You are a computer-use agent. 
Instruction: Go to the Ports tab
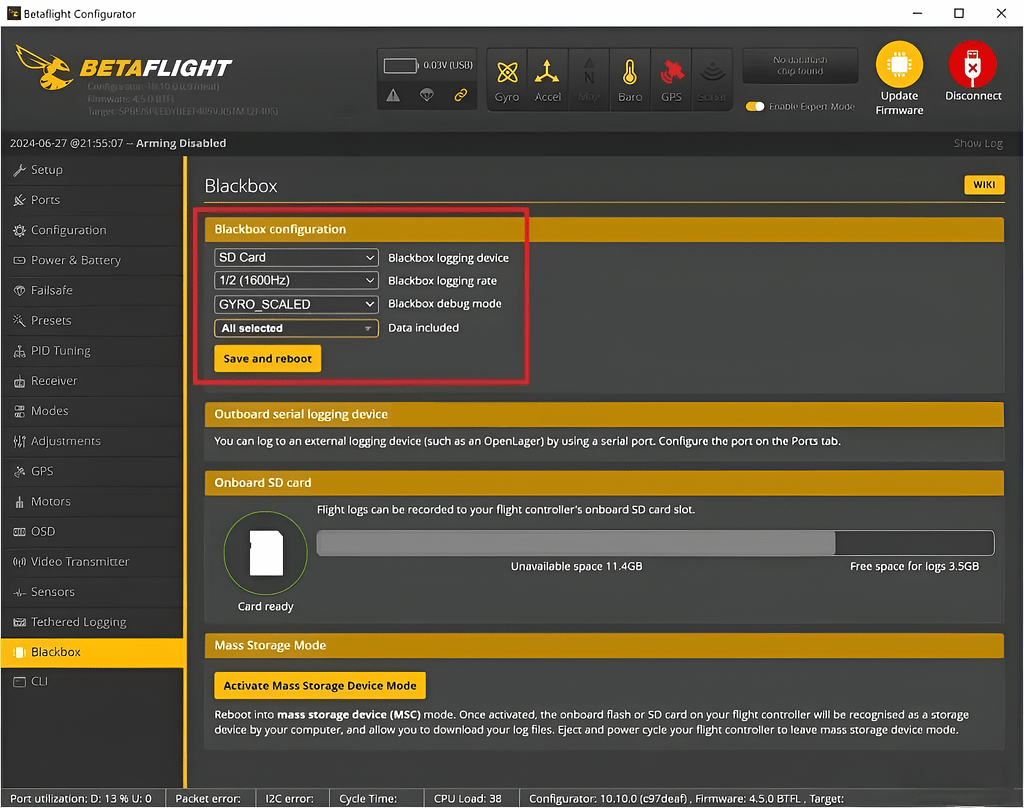tap(92, 200)
